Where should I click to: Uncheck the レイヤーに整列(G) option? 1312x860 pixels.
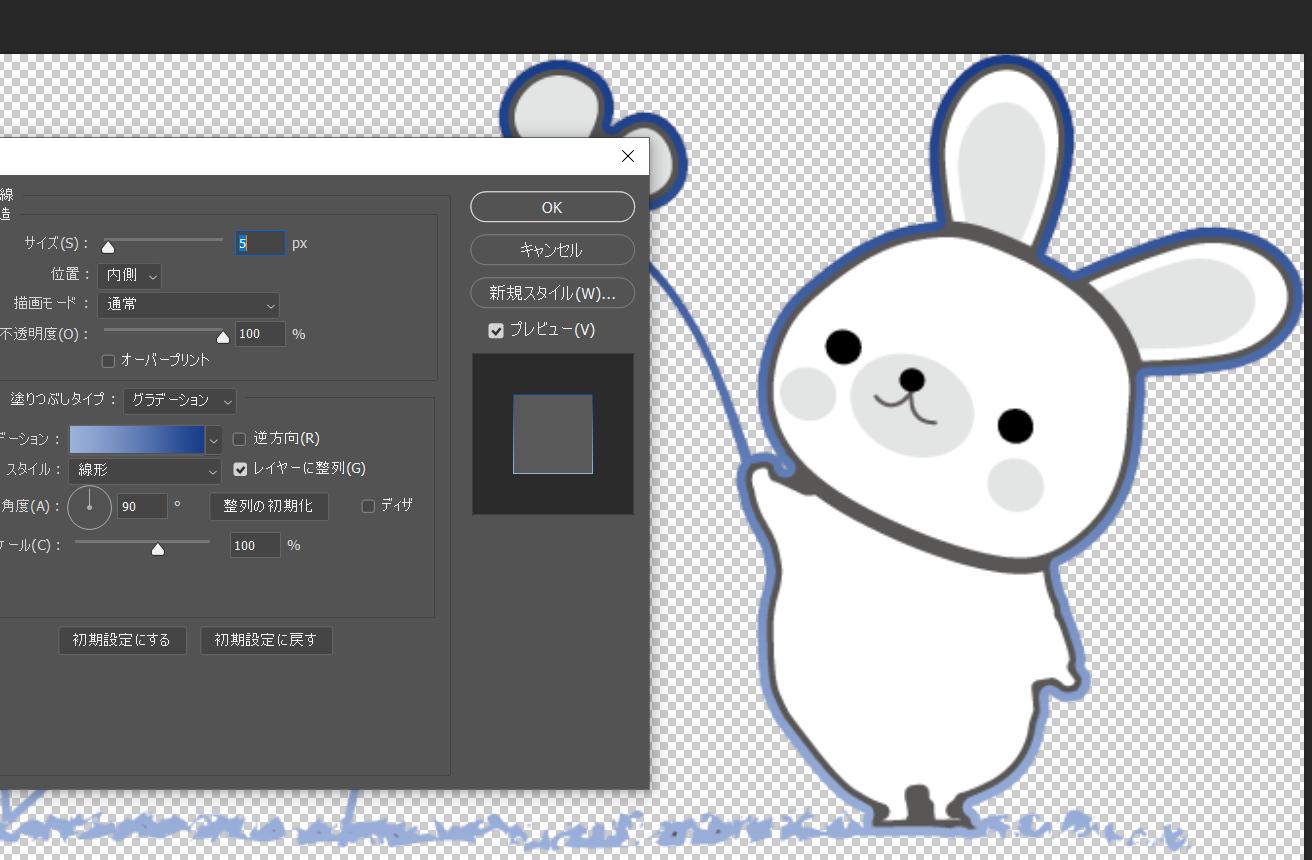coord(240,468)
